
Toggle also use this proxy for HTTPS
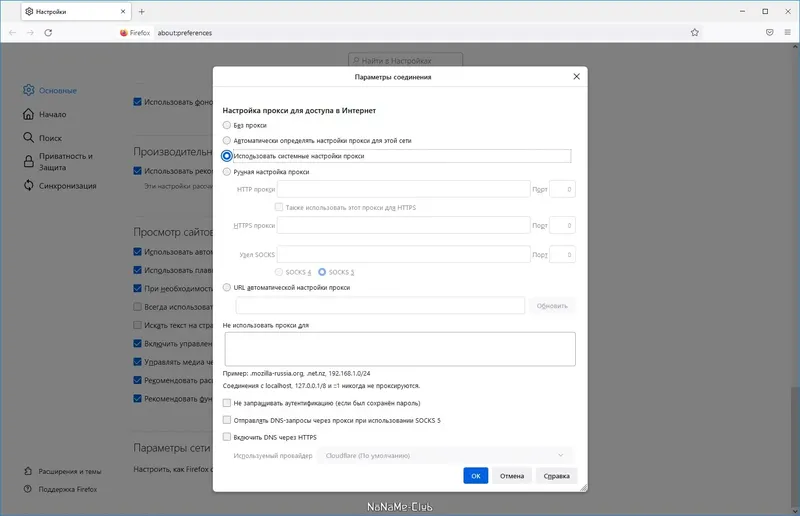tap(279, 207)
